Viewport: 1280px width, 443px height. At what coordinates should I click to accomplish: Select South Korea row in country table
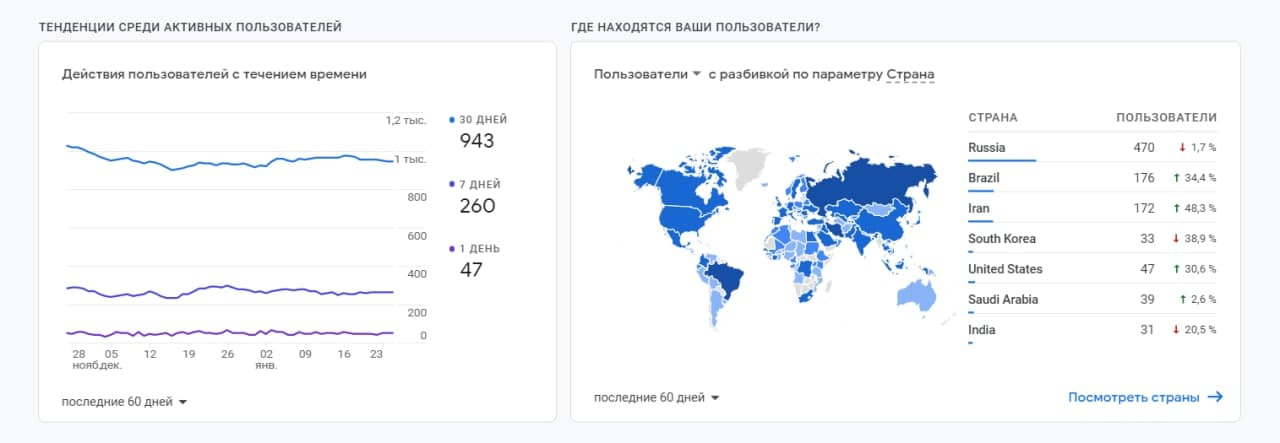click(x=1092, y=239)
